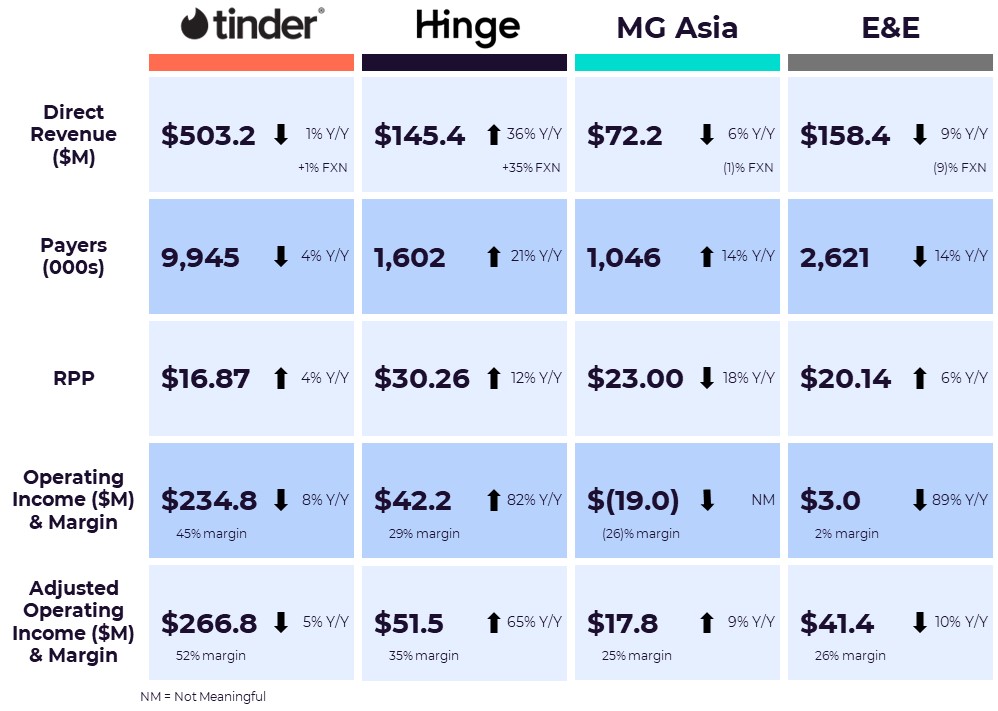Click the gray color bar under E&E
The width and height of the screenshot is (998, 711).
(890, 62)
